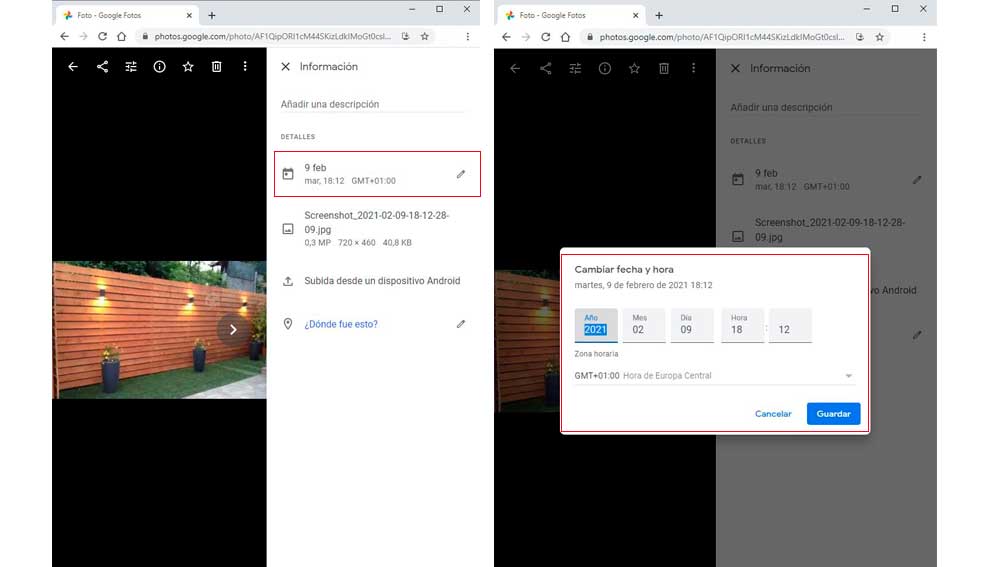Select the Mes field with 02
The width and height of the screenshot is (1000, 567).
point(643,325)
